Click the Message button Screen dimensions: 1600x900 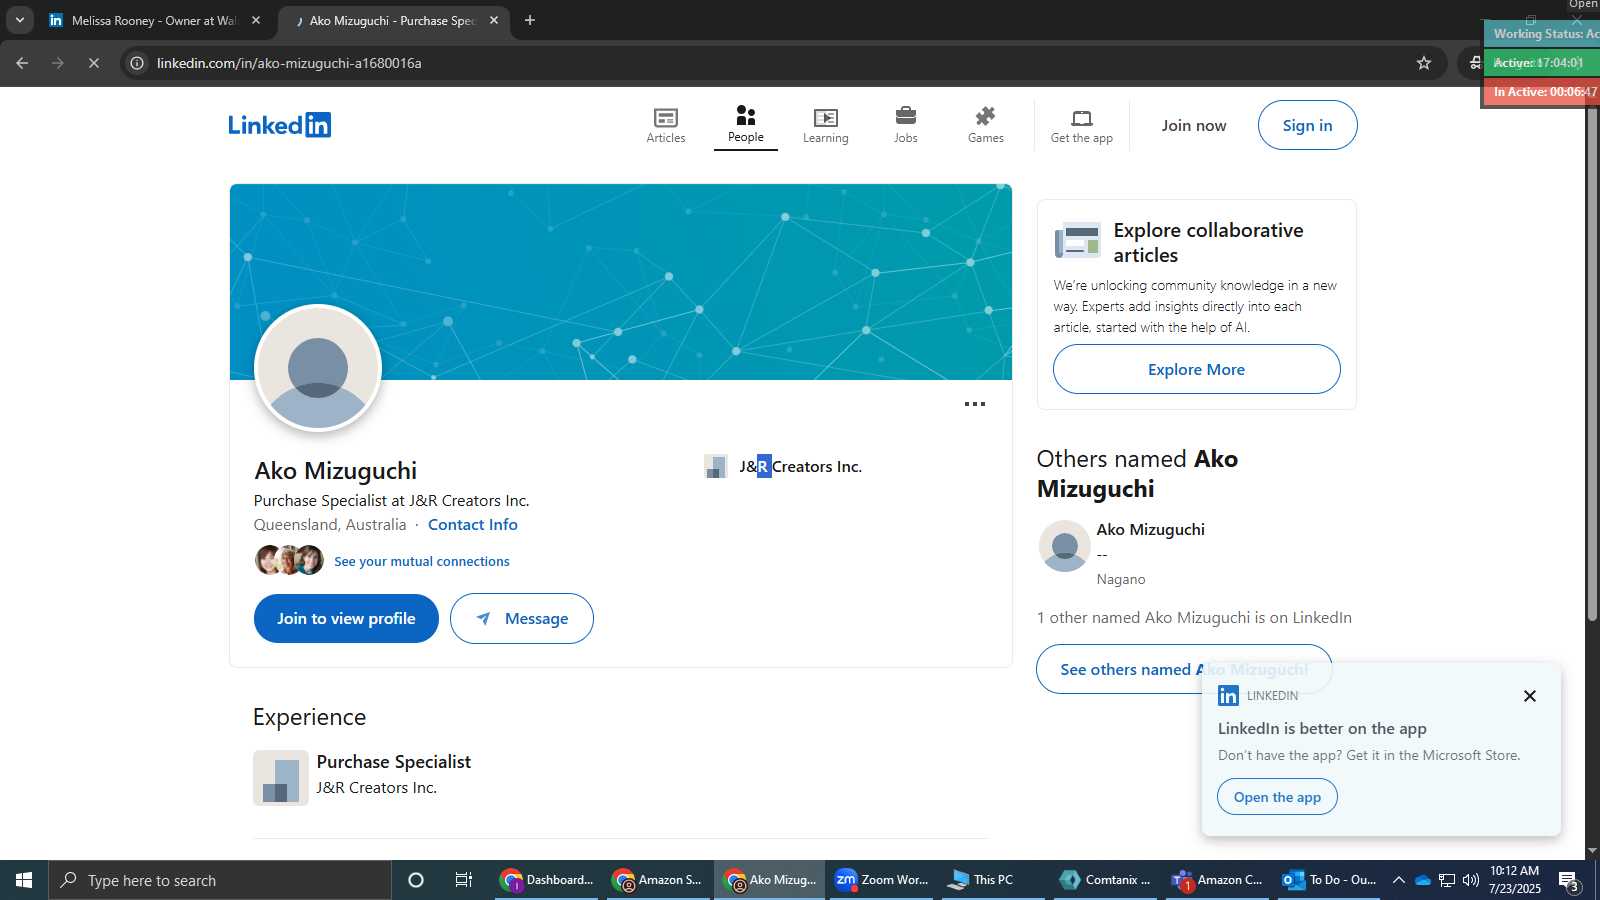(522, 618)
